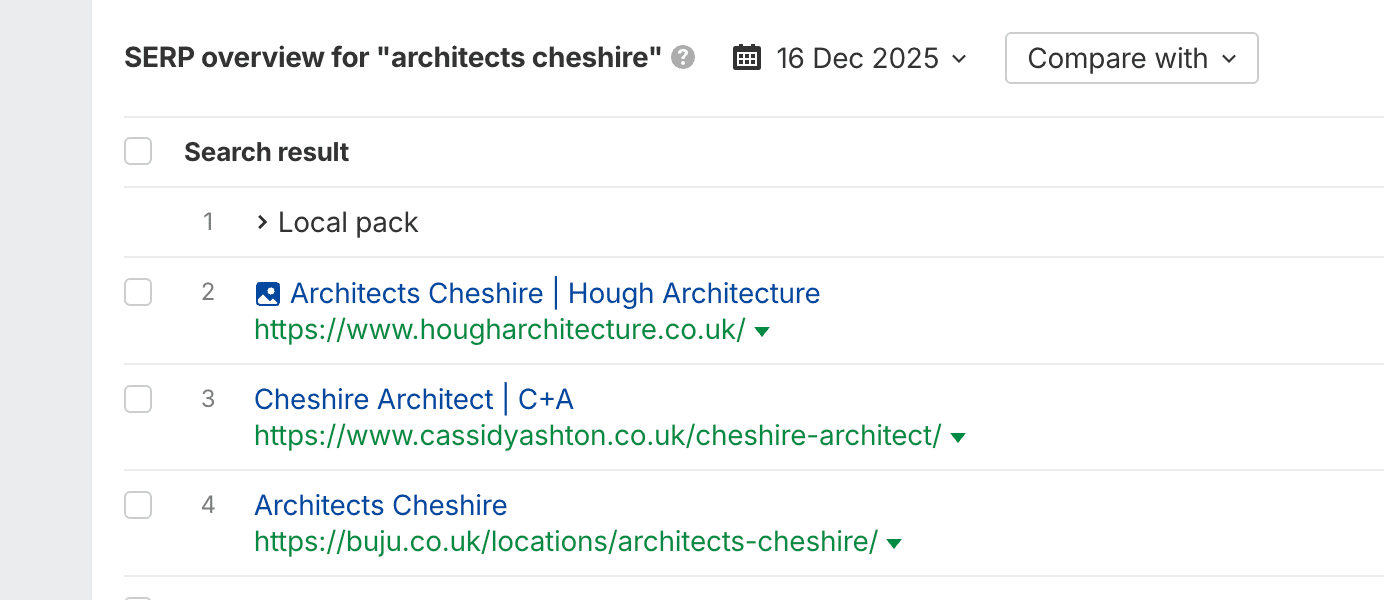Click dropdown arrow next to cassidyashton.co.uk URL
This screenshot has width=1384, height=600.
958,437
